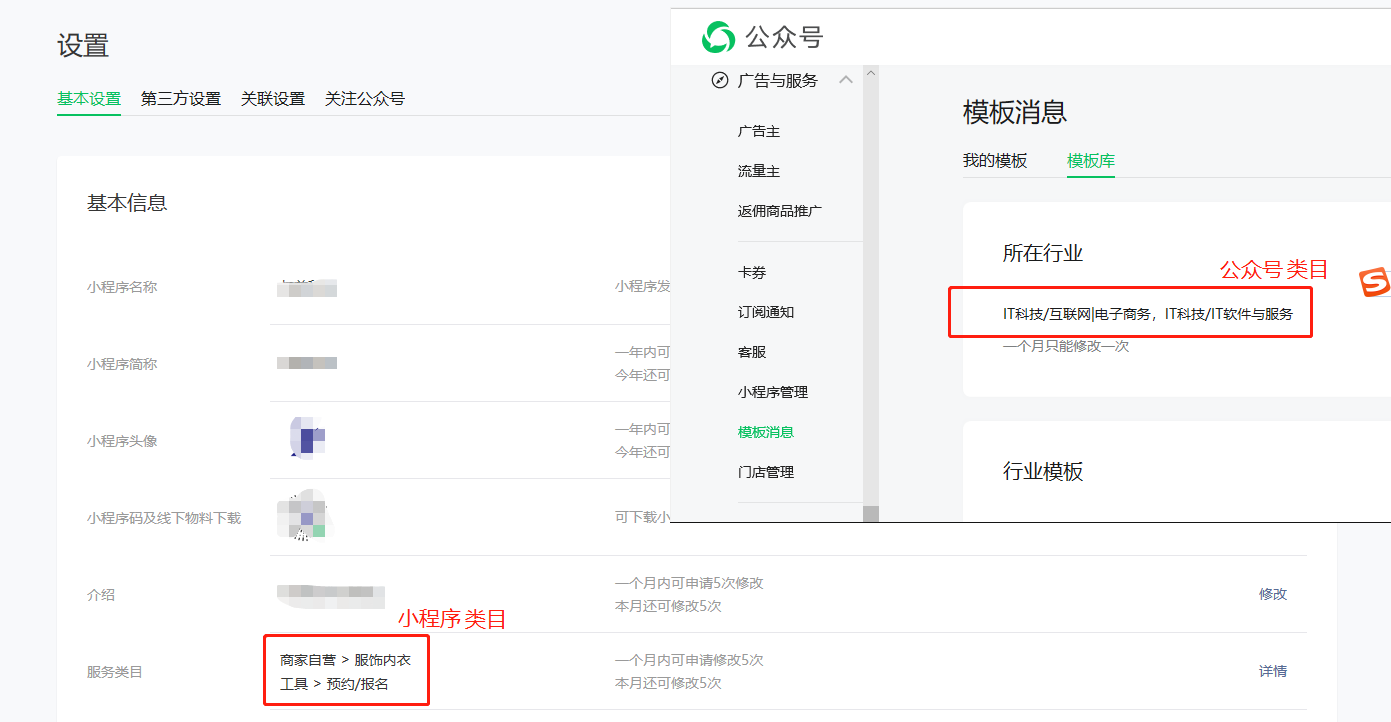The width and height of the screenshot is (1391, 722).
Task: Click the green 公众号 logo icon
Action: point(718,37)
